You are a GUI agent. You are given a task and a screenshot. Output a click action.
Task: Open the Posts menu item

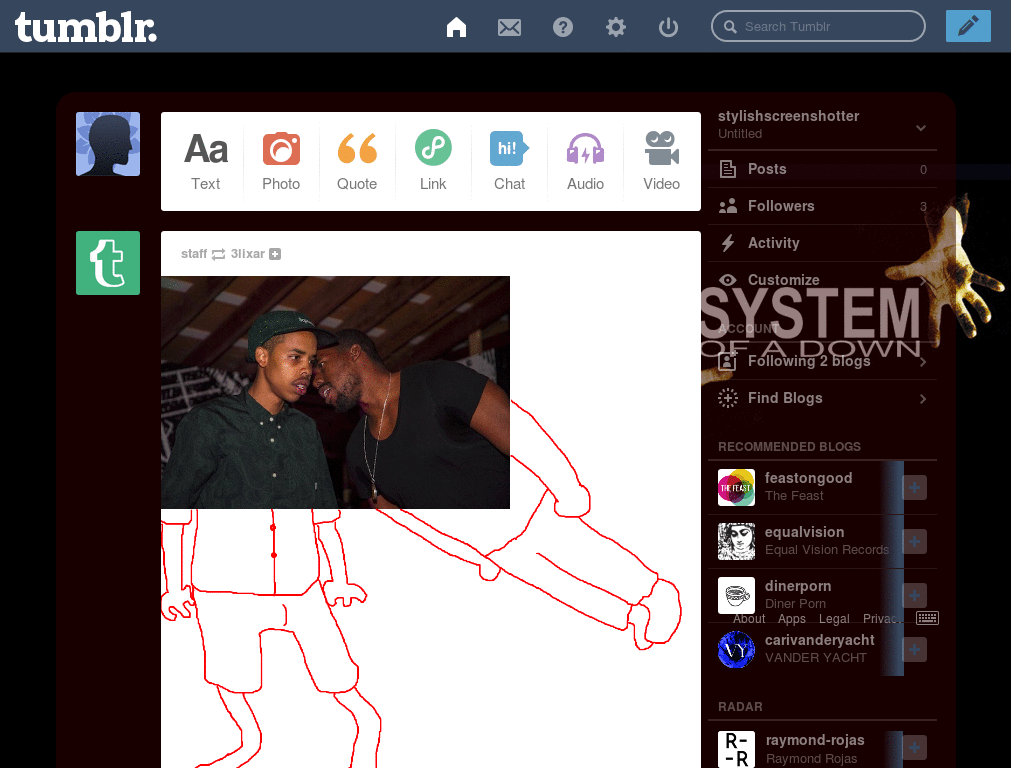[x=822, y=169]
